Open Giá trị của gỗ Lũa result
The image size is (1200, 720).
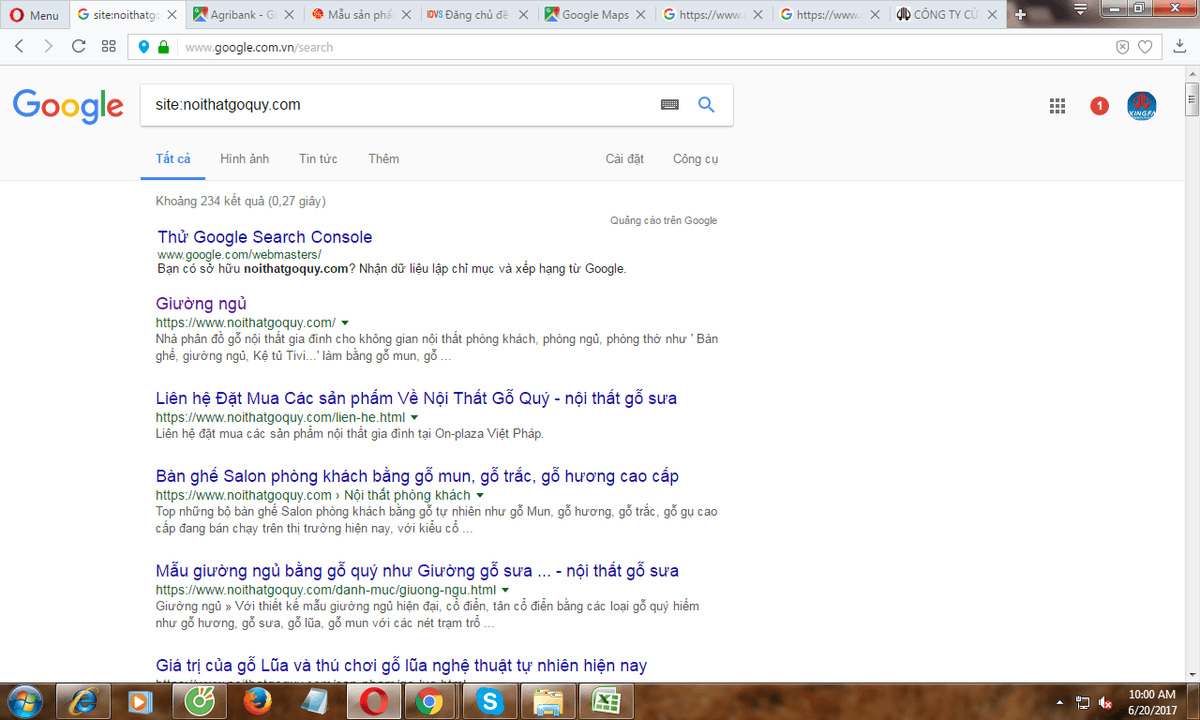[x=402, y=665]
